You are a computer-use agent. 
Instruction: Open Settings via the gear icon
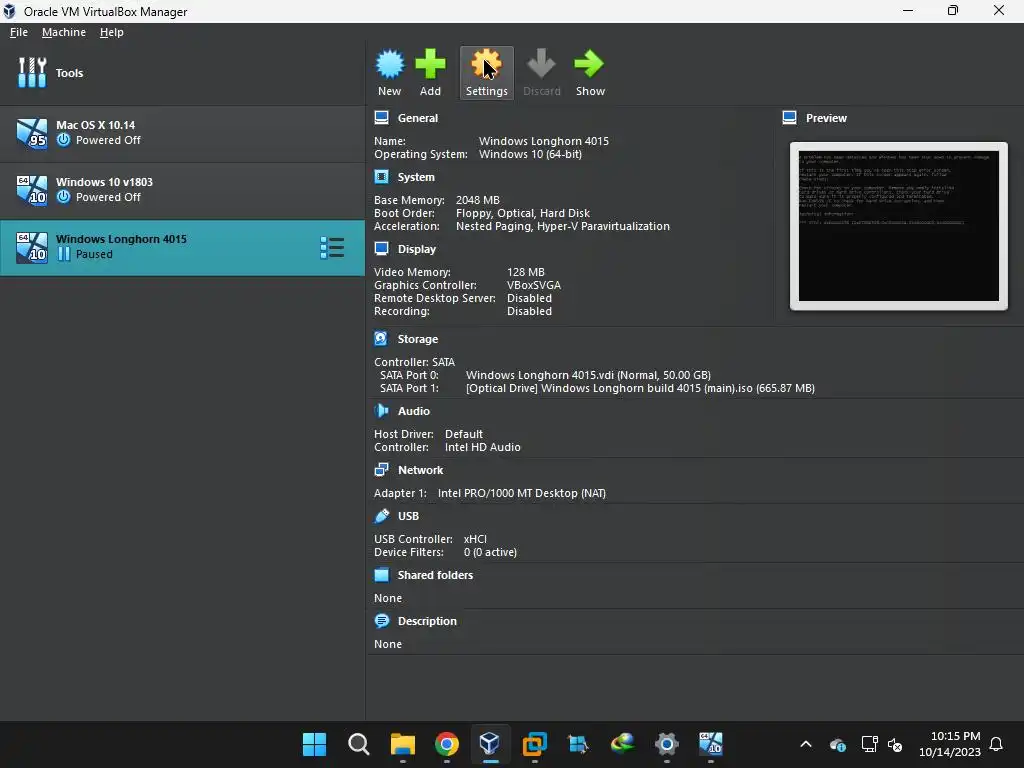tap(487, 65)
